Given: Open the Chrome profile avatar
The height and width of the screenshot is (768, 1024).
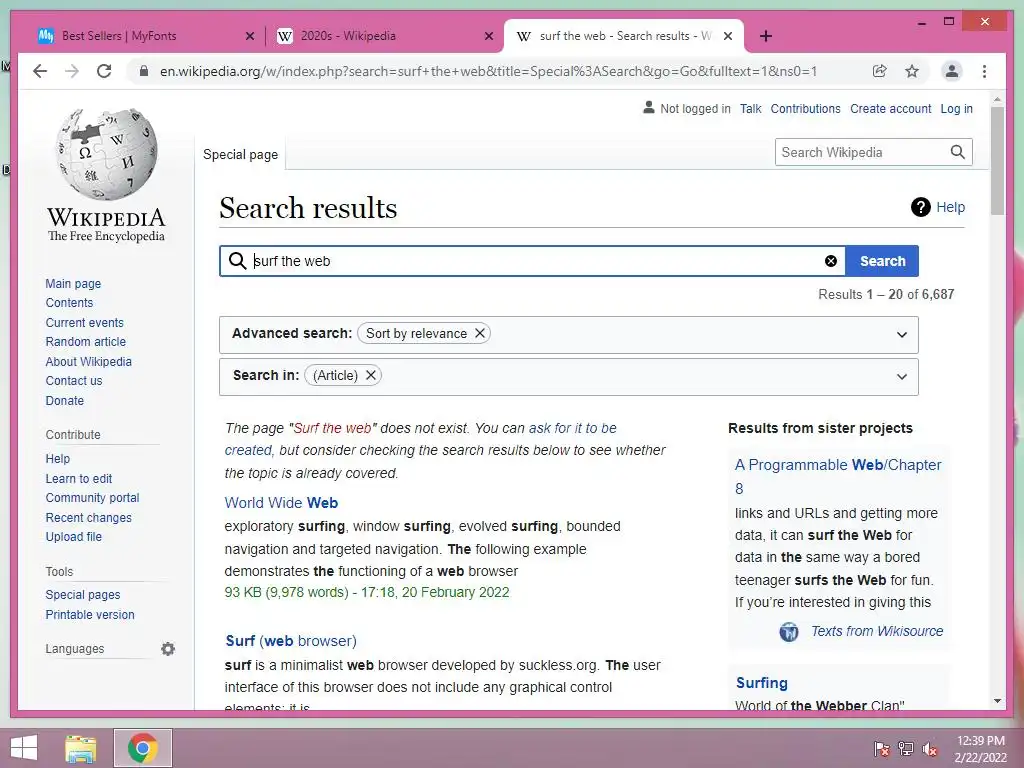Looking at the screenshot, I should pos(952,71).
